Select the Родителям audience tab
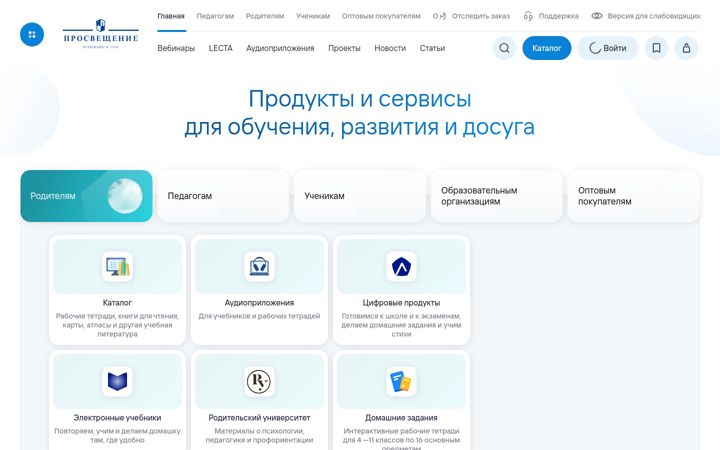The image size is (720, 450). click(86, 196)
